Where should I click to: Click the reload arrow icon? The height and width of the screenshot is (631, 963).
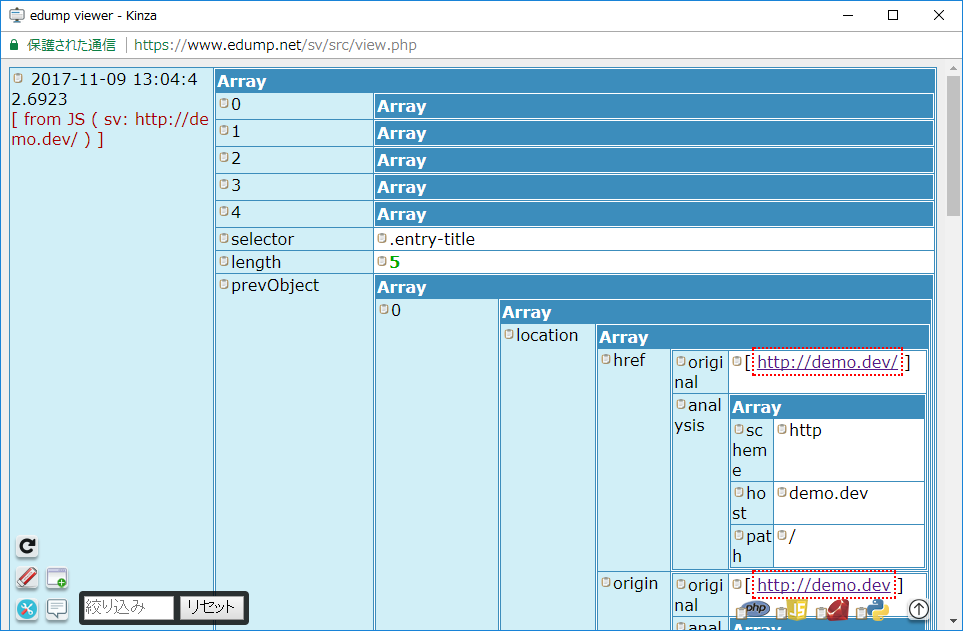pos(28,546)
